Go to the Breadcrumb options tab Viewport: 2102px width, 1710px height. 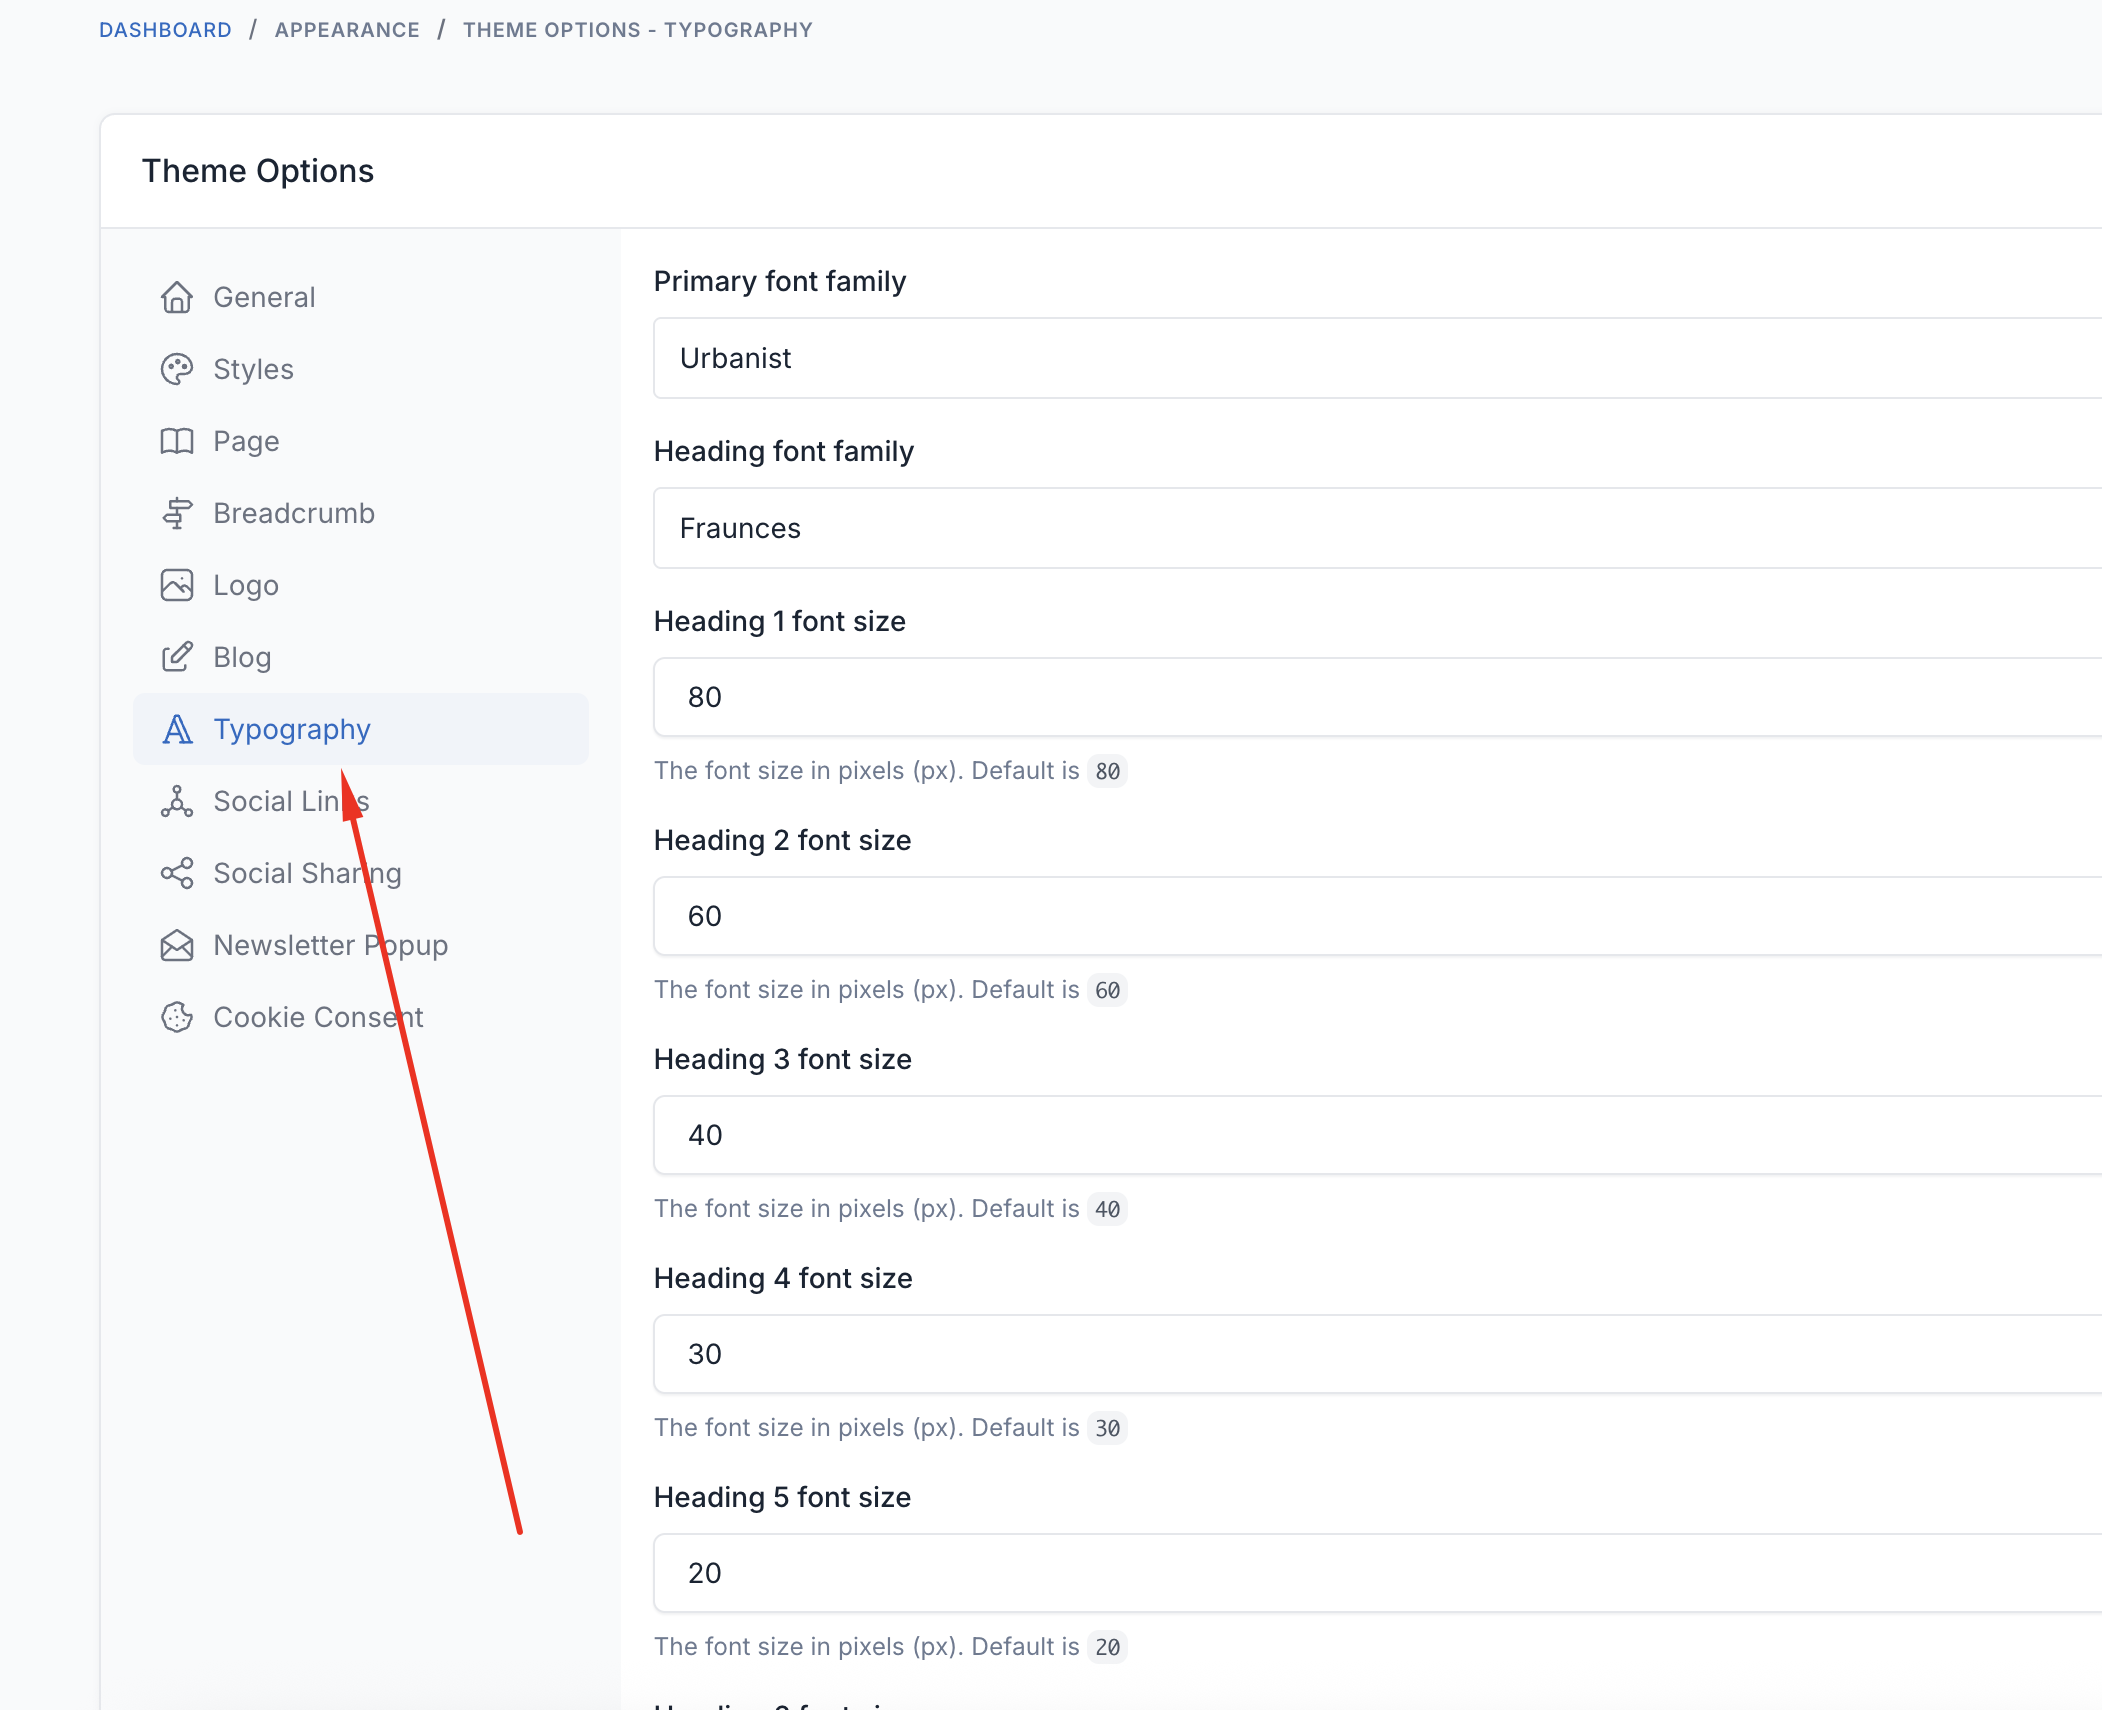[x=361, y=513]
